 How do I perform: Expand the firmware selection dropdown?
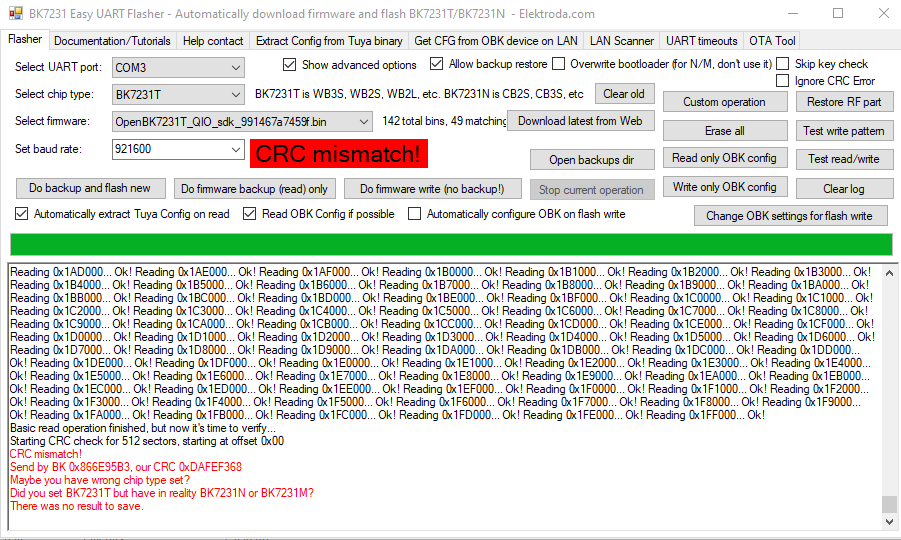point(364,122)
